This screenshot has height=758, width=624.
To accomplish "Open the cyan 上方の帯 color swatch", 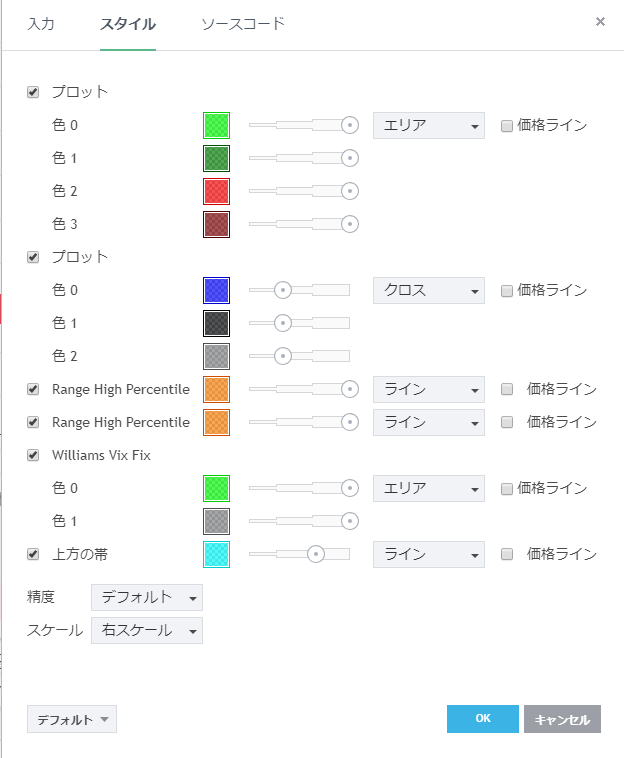I will click(216, 554).
